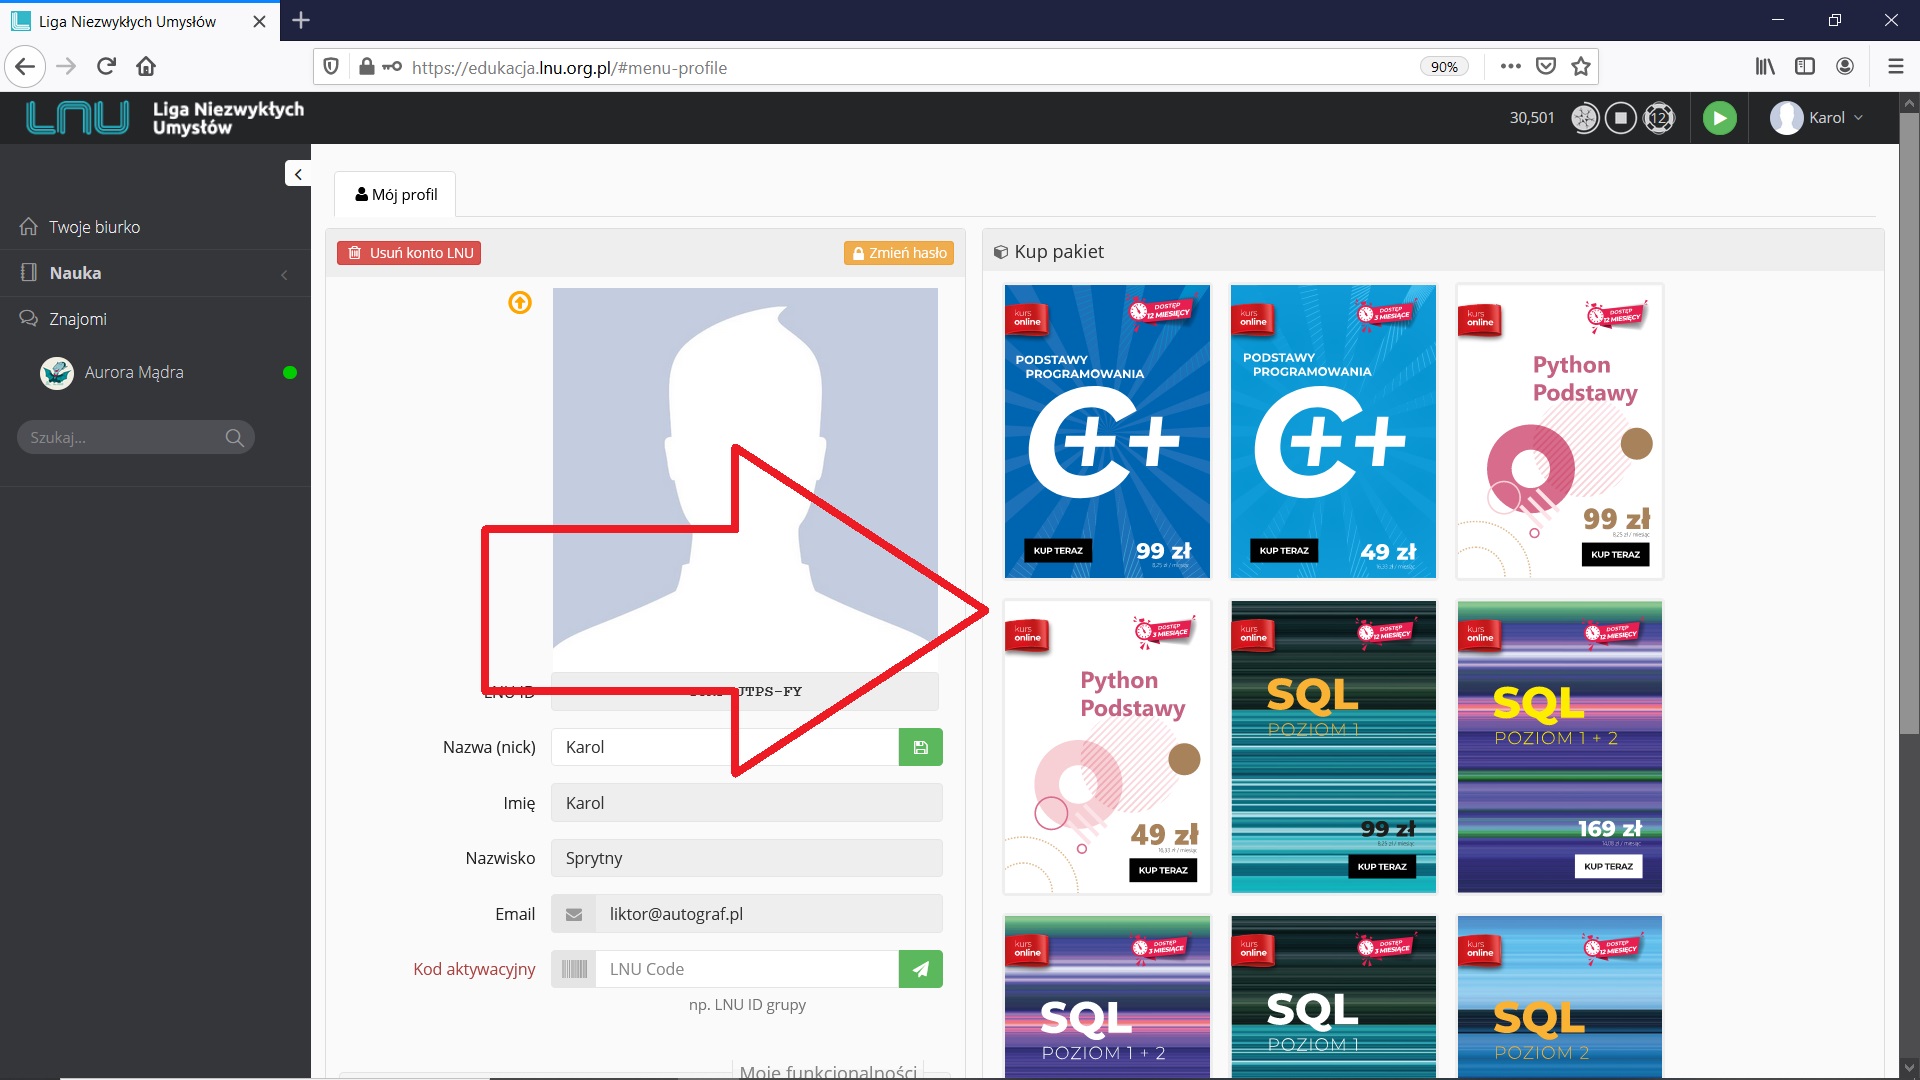
Task: Click the Email field liktor@autograf.pl
Action: click(x=769, y=914)
